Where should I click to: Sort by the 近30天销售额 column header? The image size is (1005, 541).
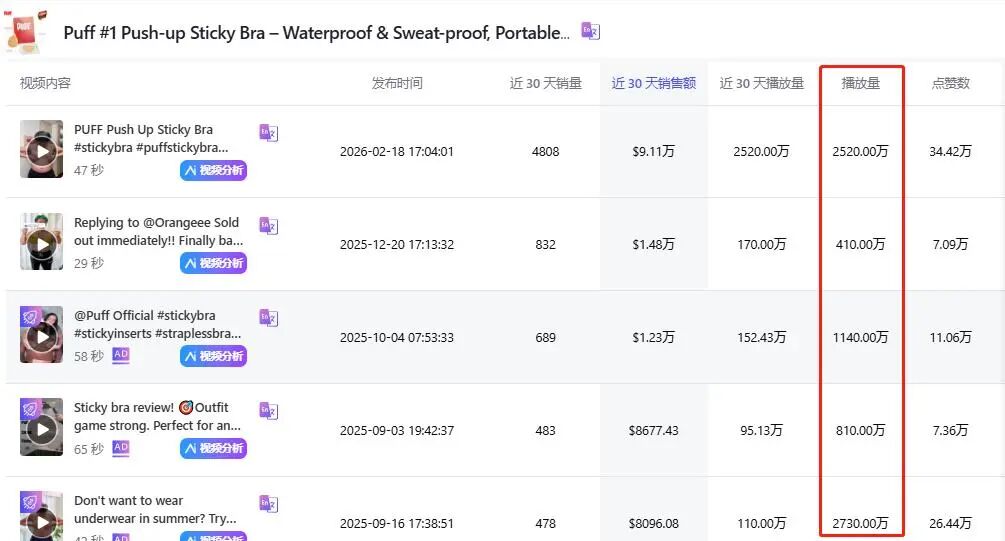pos(653,83)
